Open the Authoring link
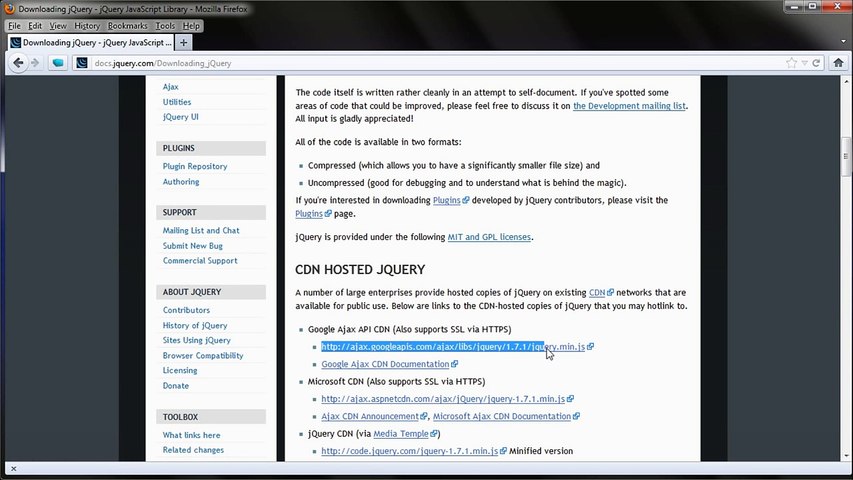This screenshot has height=480, width=853. (181, 182)
